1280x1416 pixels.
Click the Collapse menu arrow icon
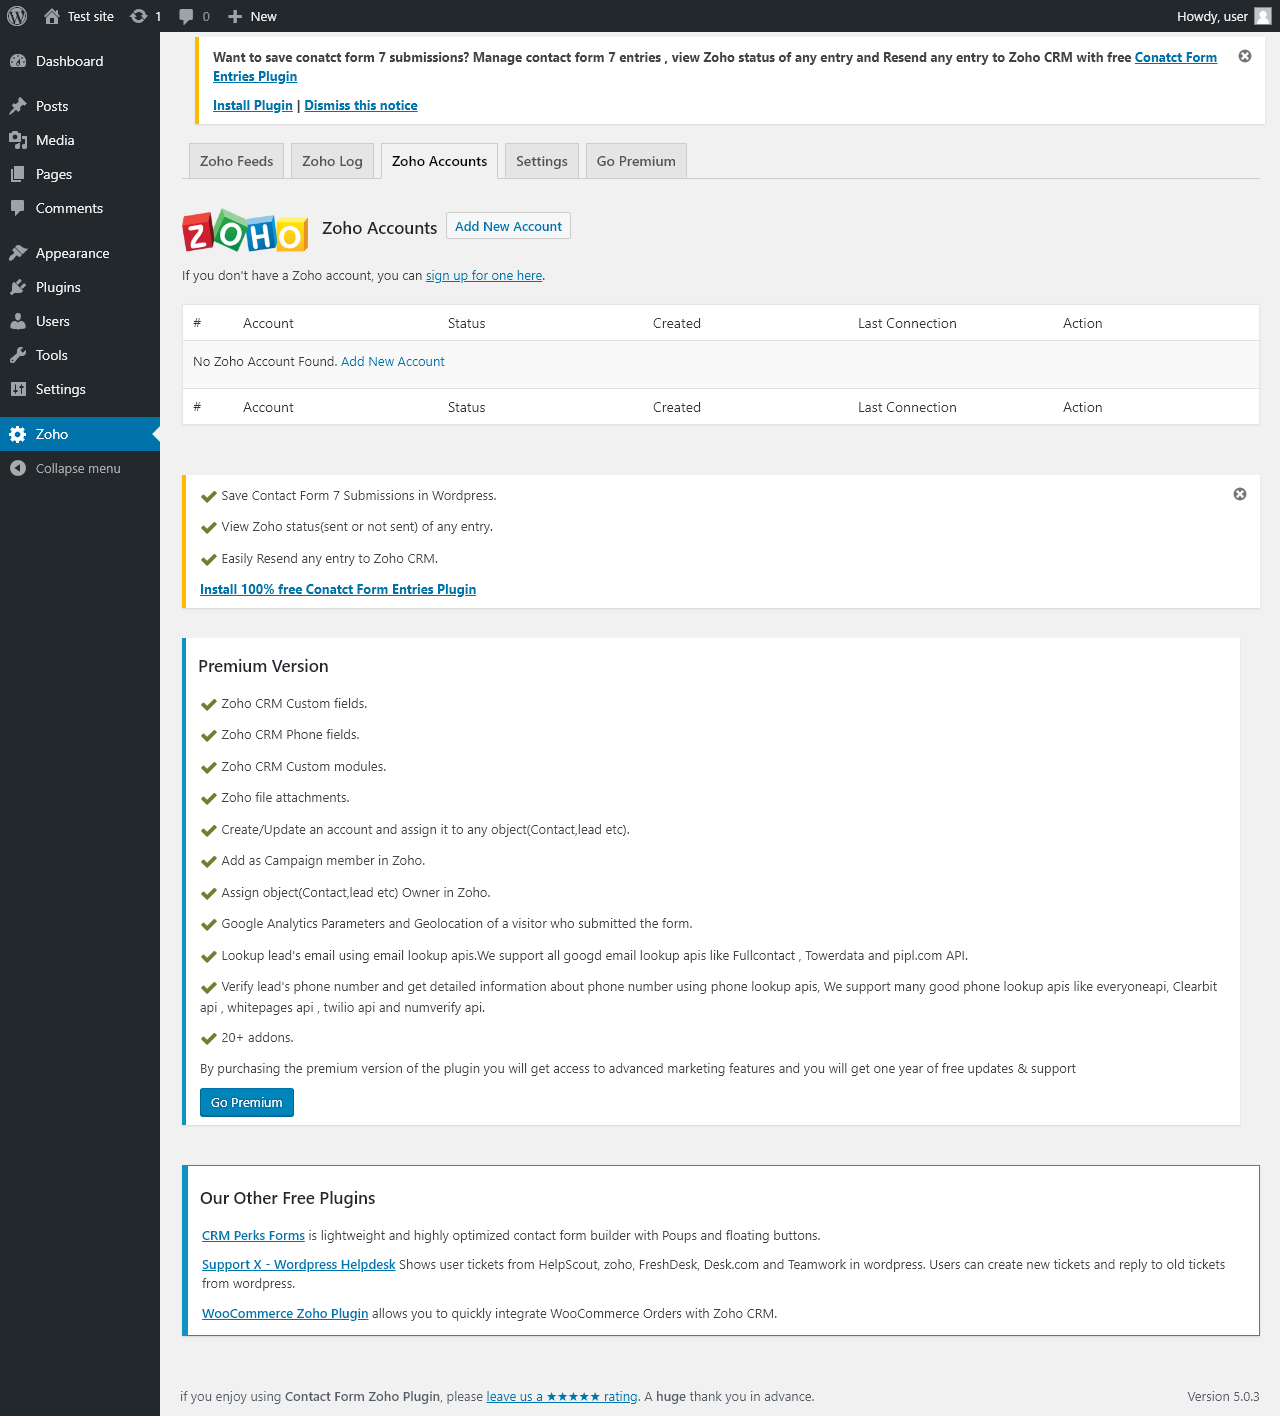[18, 468]
